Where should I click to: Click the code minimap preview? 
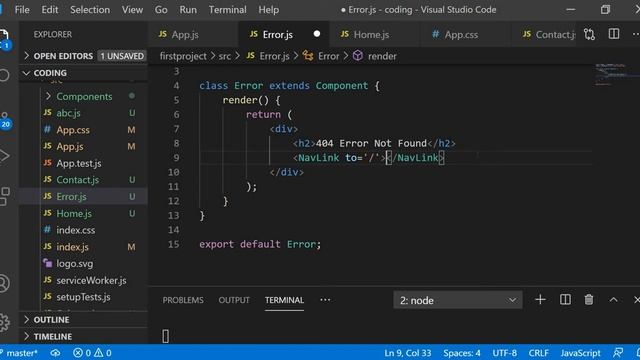click(616, 74)
